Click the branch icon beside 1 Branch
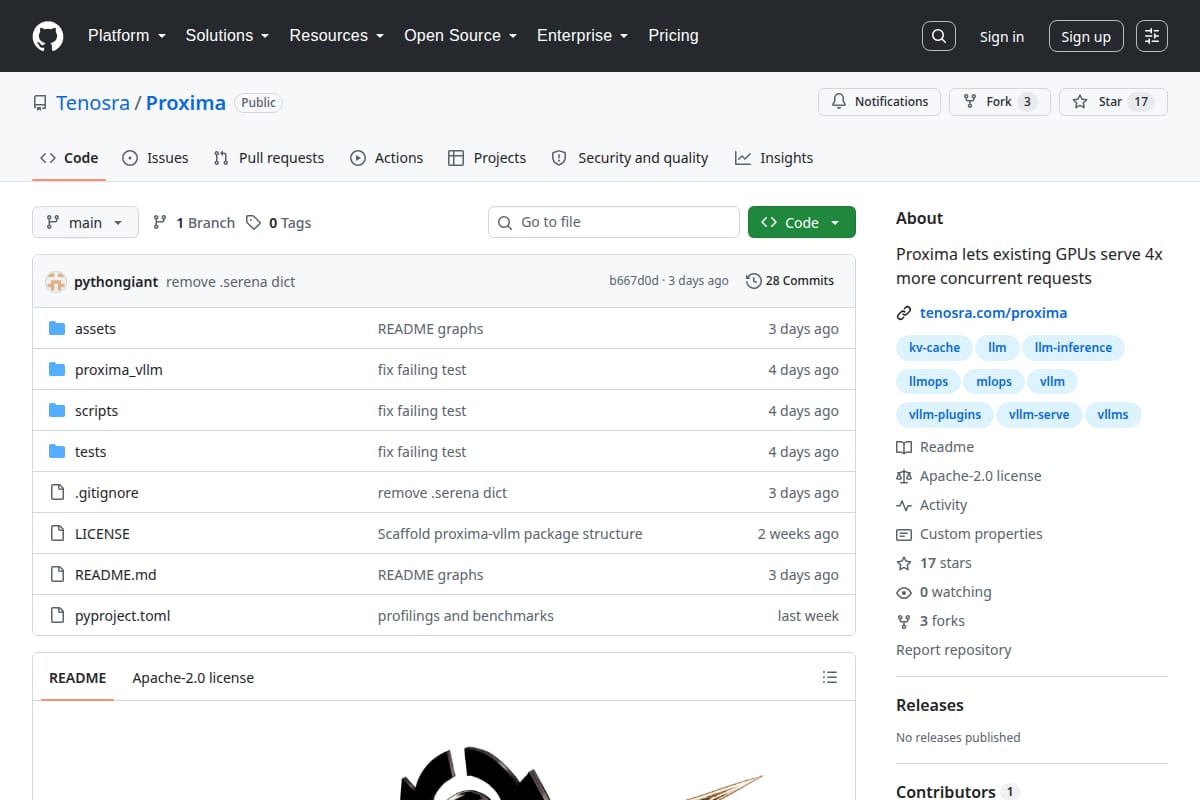The width and height of the screenshot is (1200, 800). point(160,223)
